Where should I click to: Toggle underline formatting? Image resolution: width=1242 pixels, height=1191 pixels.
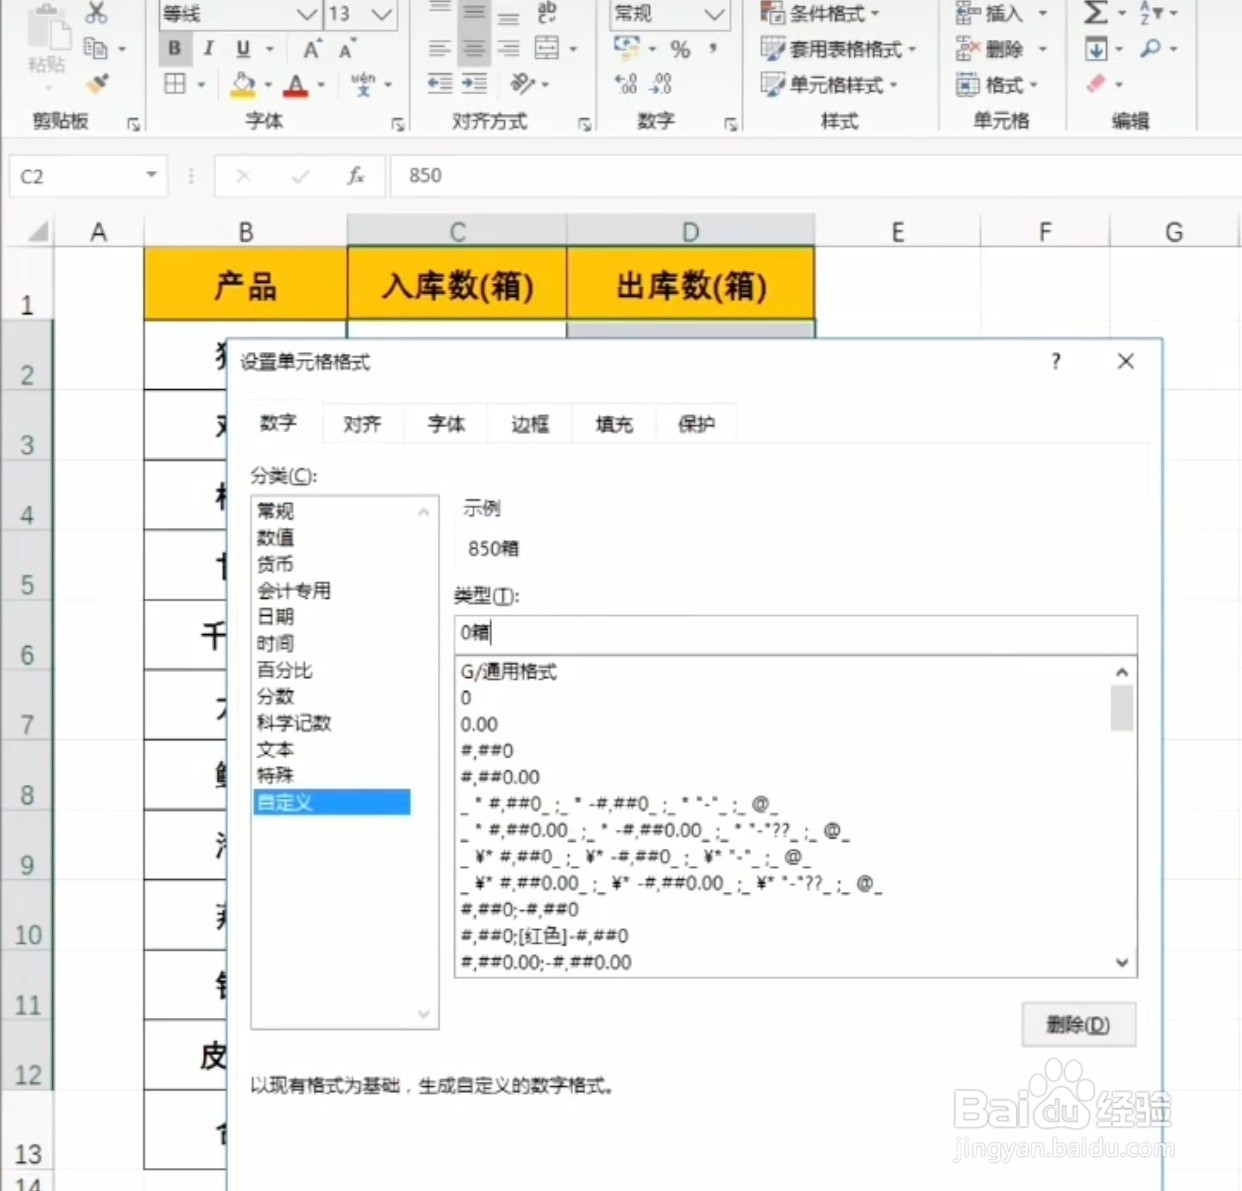coord(240,49)
